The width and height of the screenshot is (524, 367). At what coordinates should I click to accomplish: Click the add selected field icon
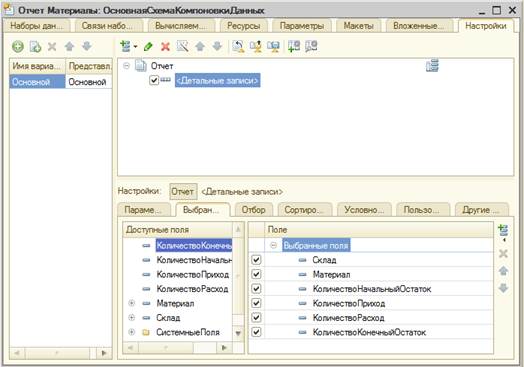tap(503, 231)
